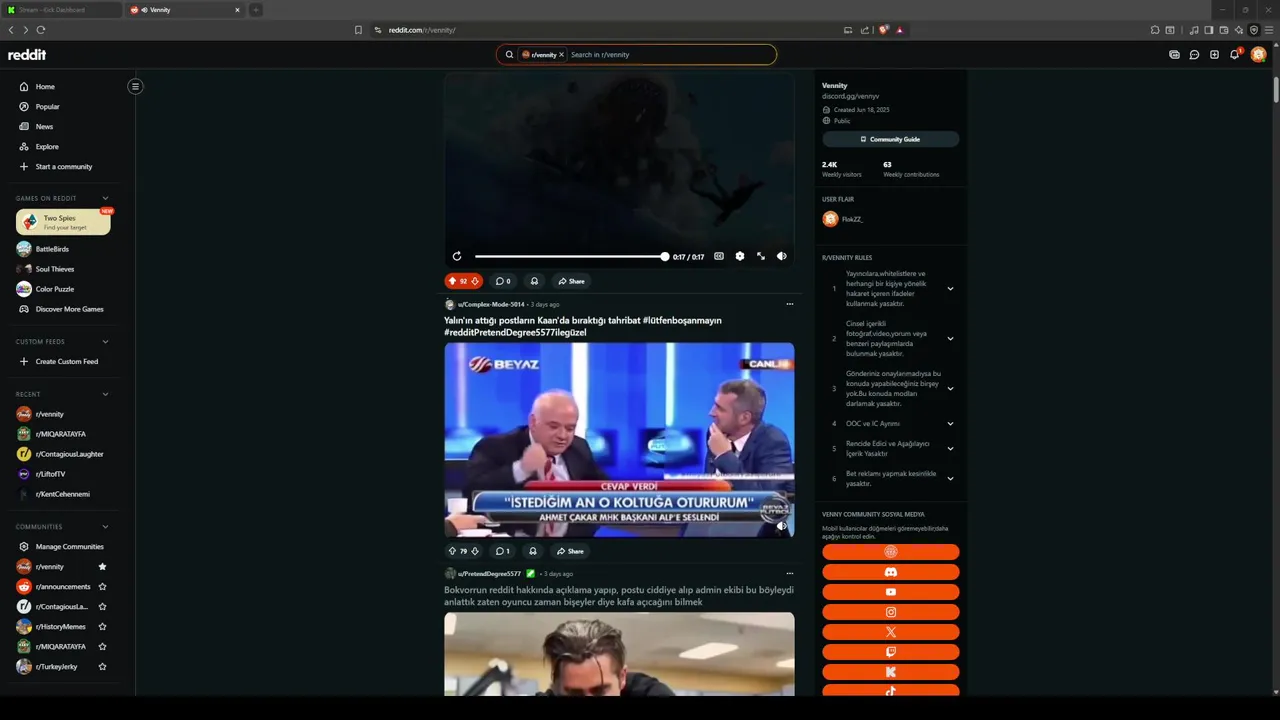Collapse Custom Feeds section
Screen dimensions: 1280x720
[x=105, y=341]
